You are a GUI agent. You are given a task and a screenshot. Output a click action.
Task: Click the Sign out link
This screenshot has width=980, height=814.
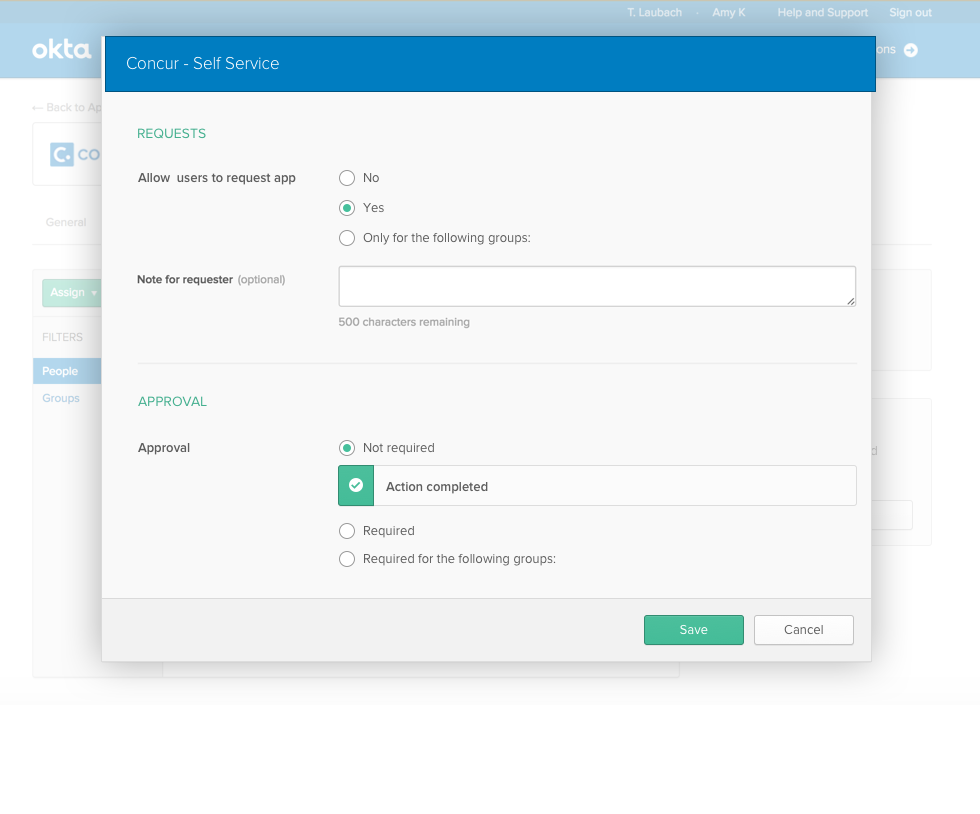(910, 13)
